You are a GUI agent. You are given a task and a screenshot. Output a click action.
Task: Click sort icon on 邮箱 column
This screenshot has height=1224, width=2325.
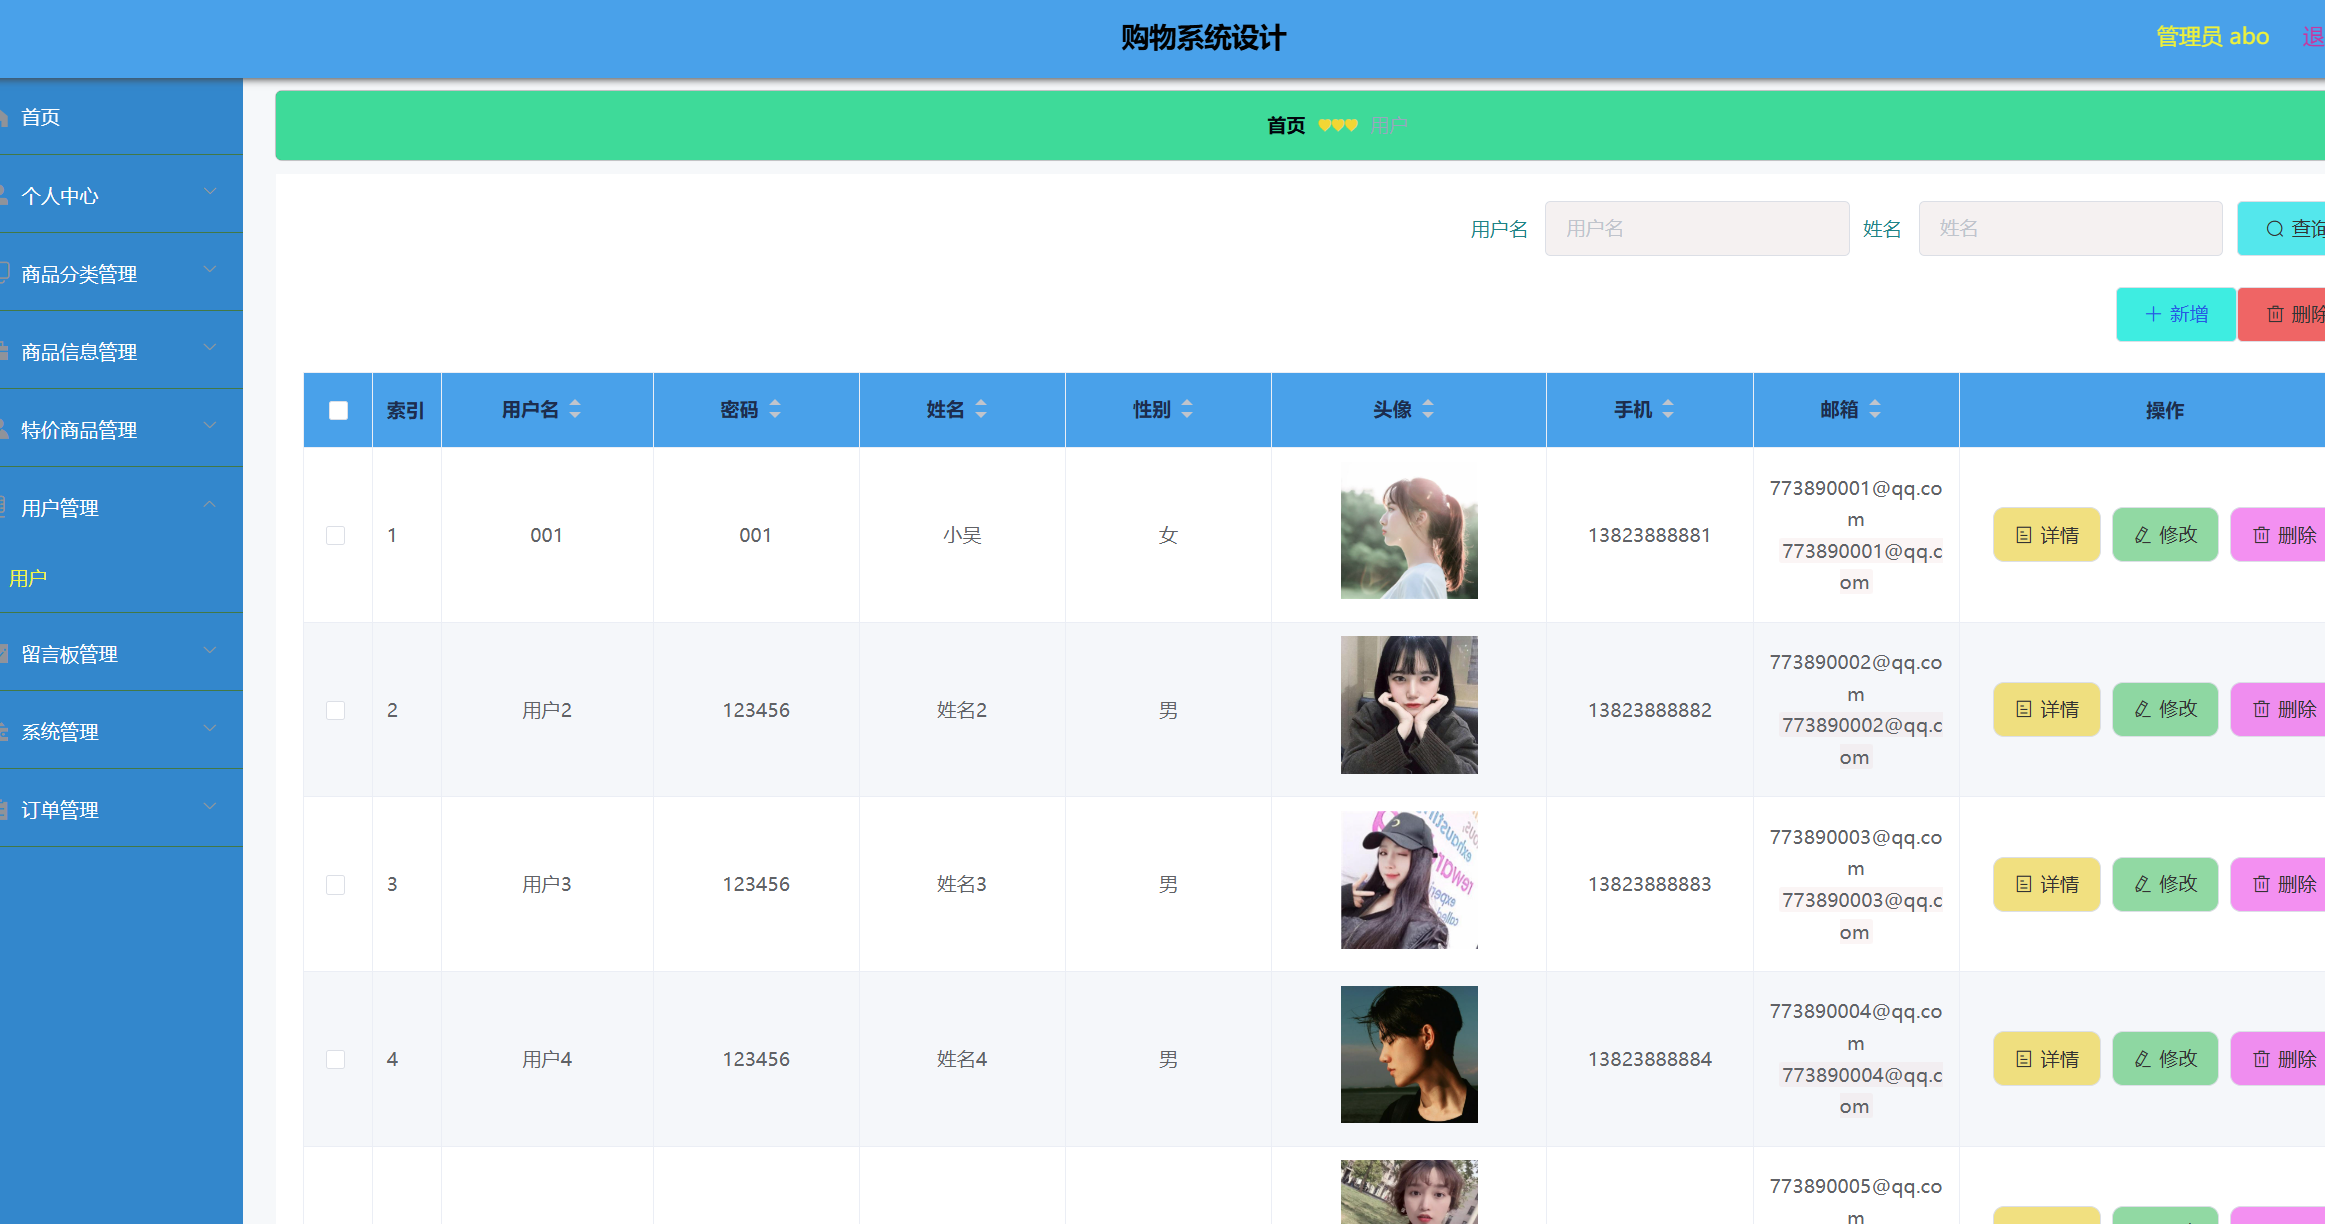1875,409
